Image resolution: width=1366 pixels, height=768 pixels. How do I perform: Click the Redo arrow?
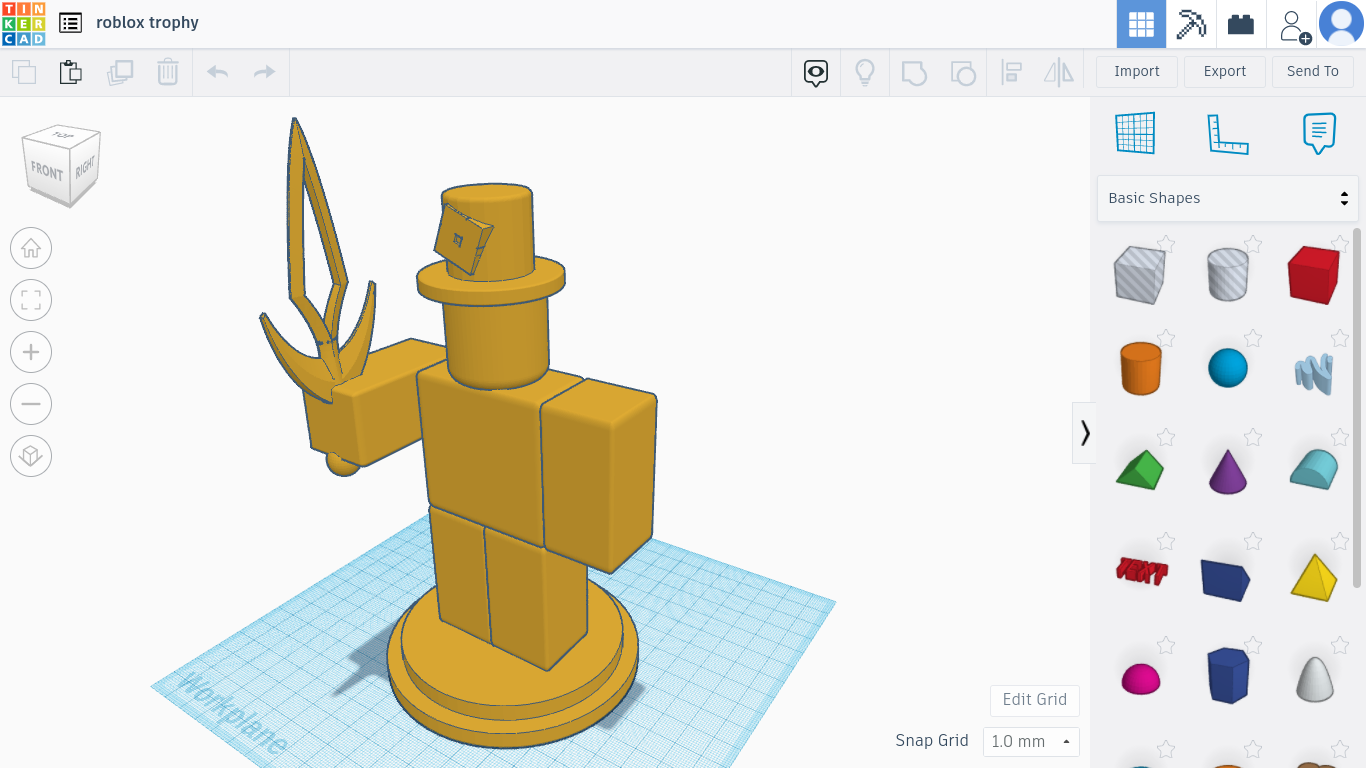click(x=264, y=72)
